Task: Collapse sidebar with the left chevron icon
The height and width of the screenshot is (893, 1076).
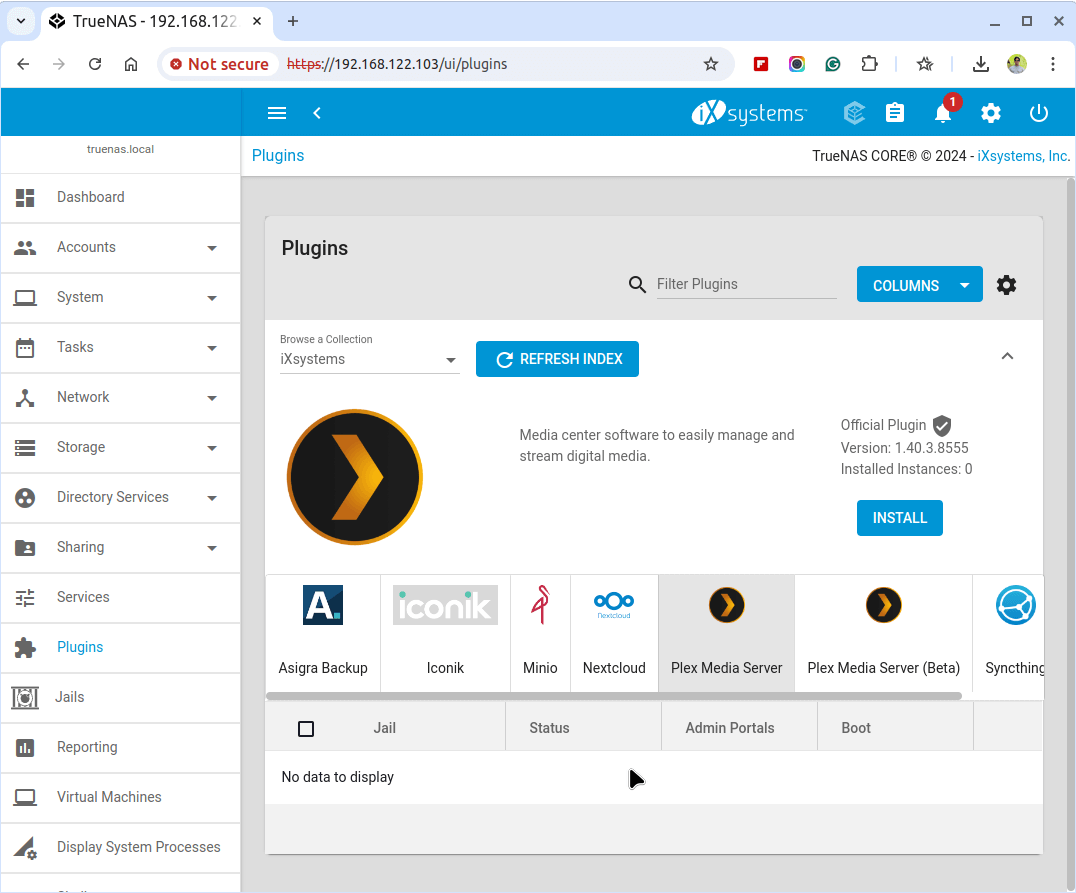Action: coord(317,113)
